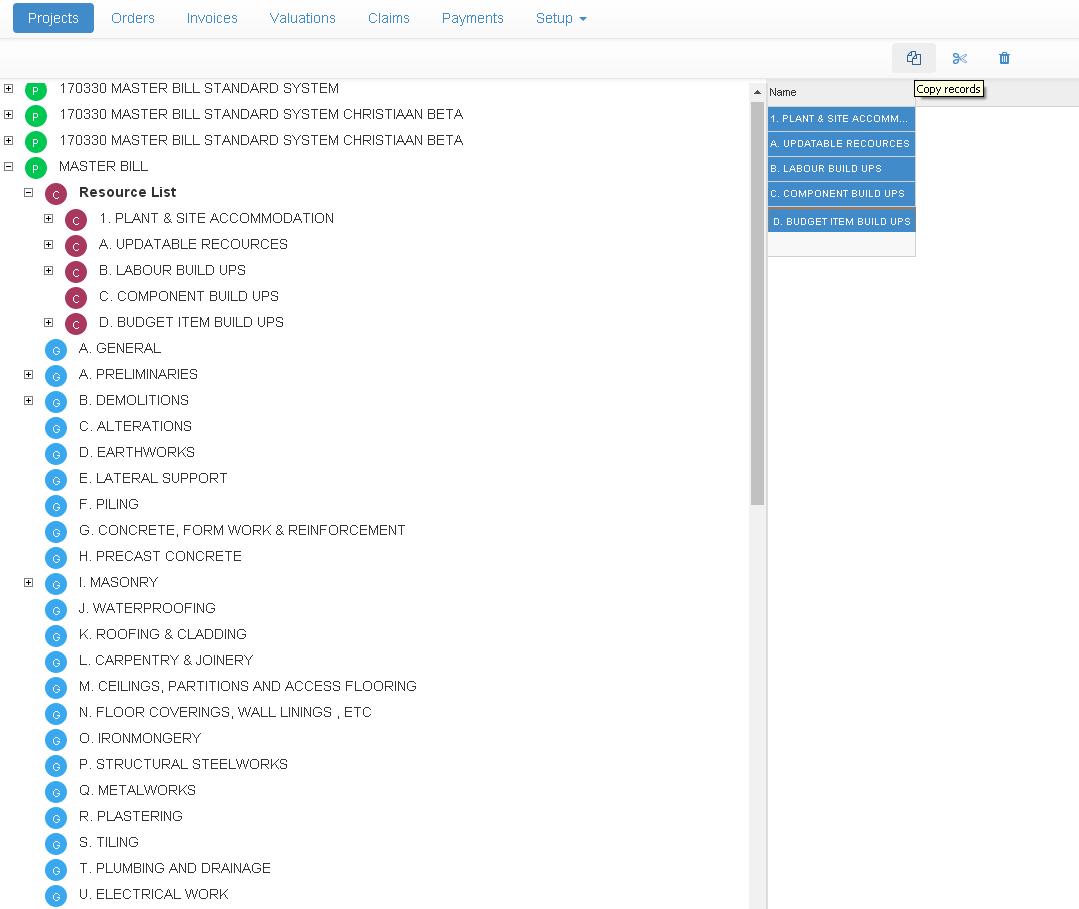This screenshot has height=909, width=1079.
Task: Click C icon of B. LABOUR BUILD UPS
Action: (x=76, y=272)
